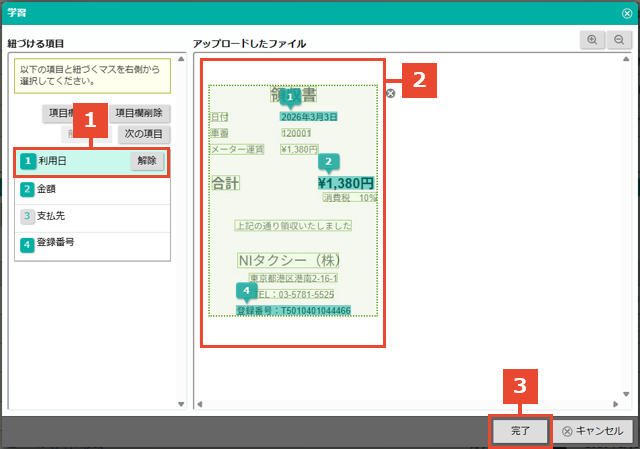Click marker 4 above the registration number
Screen dimensions: 640x449
pos(245,291)
